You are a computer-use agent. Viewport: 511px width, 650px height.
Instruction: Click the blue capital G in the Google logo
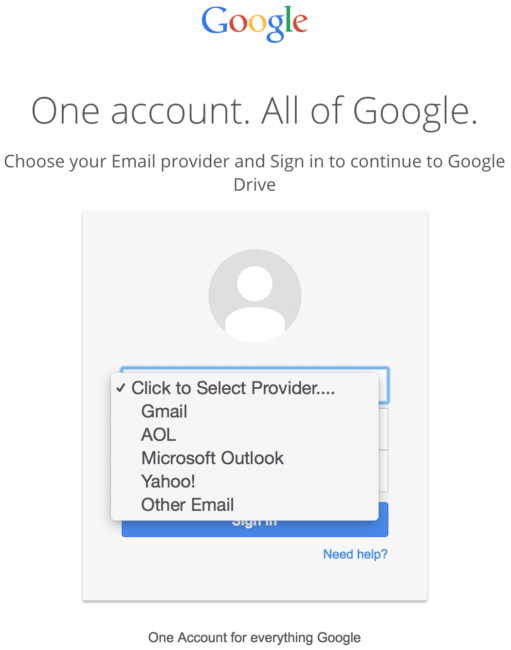(215, 20)
